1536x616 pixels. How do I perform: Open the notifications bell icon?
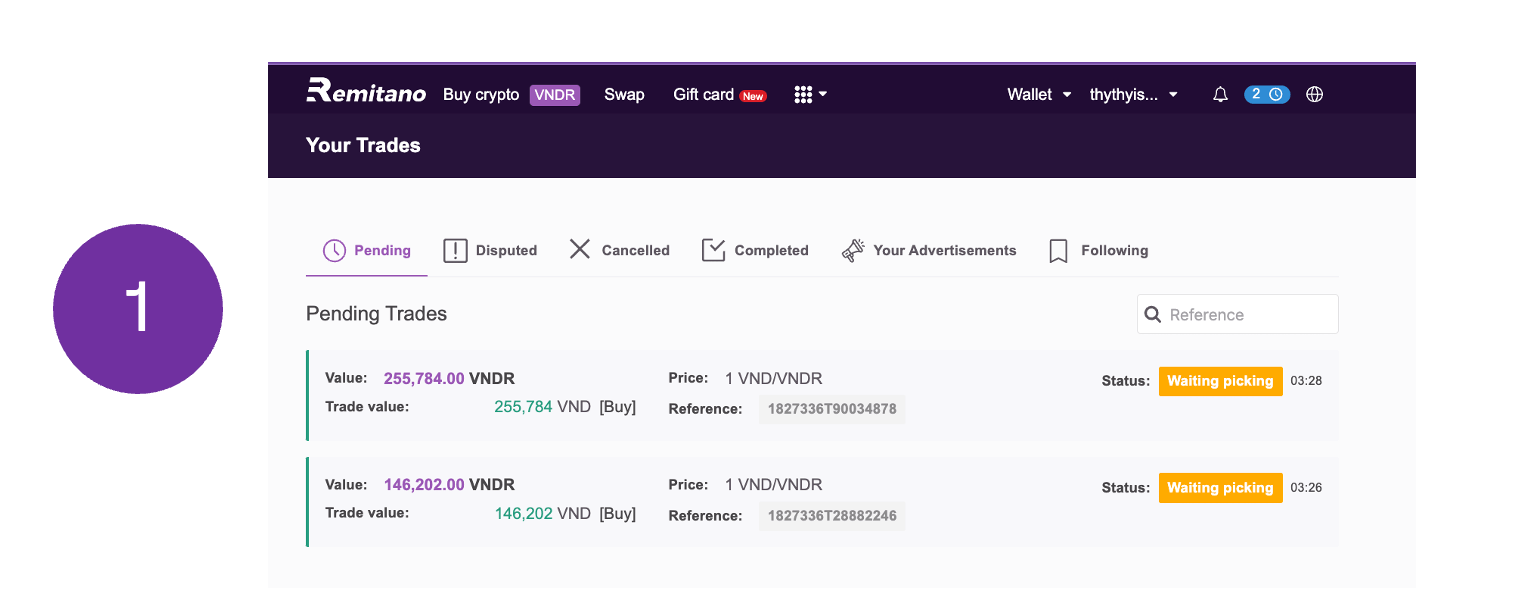pyautogui.click(x=1220, y=95)
